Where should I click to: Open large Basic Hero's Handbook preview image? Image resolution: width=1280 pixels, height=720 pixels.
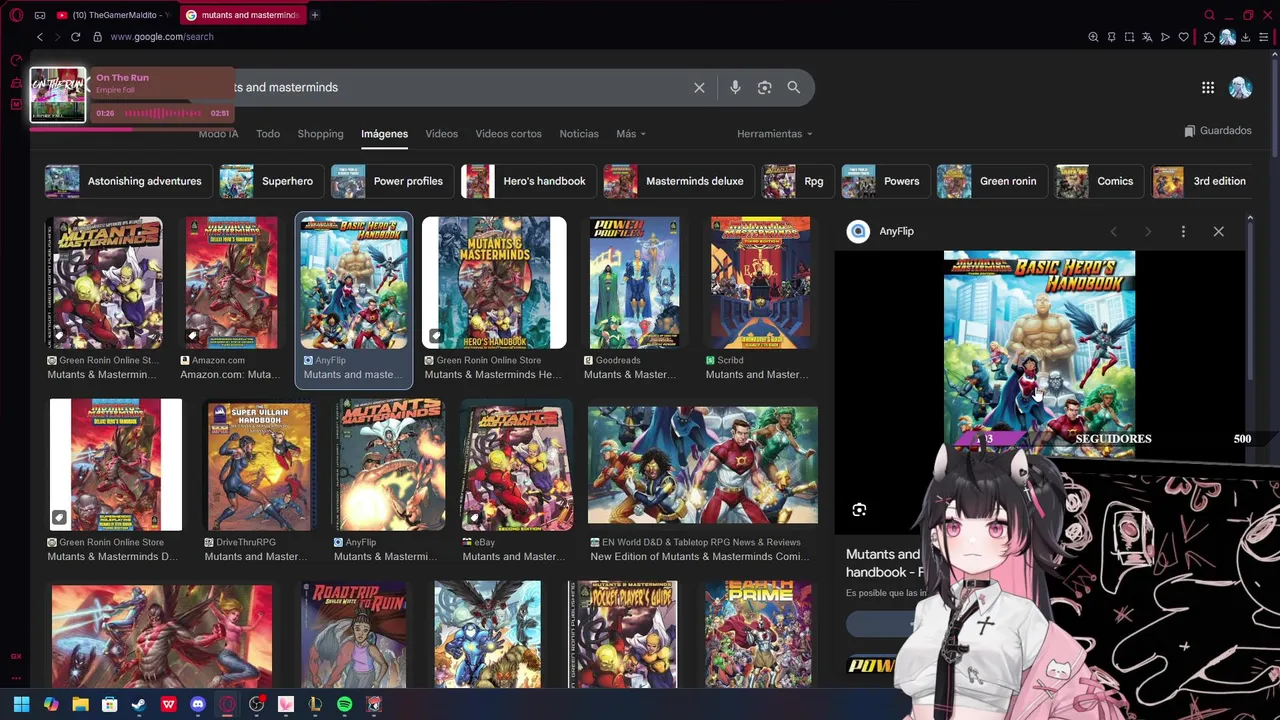tap(1039, 353)
